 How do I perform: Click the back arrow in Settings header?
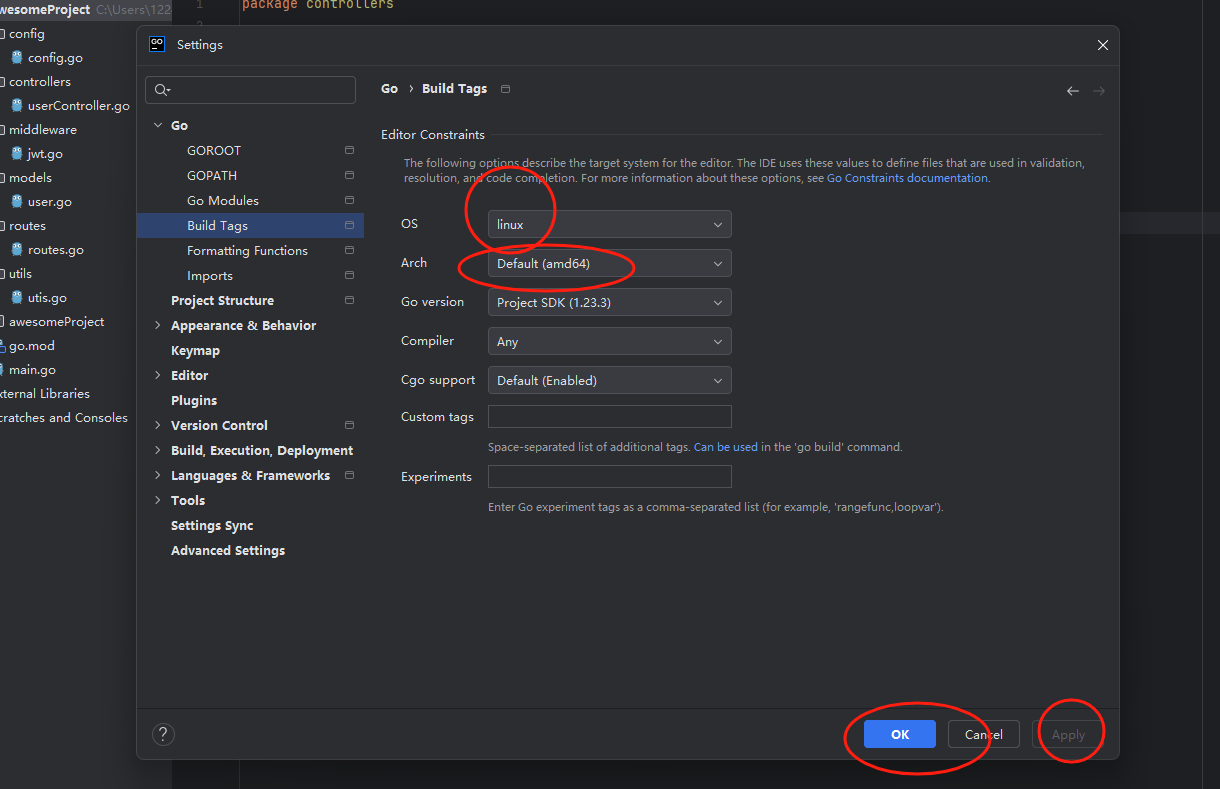click(x=1073, y=91)
